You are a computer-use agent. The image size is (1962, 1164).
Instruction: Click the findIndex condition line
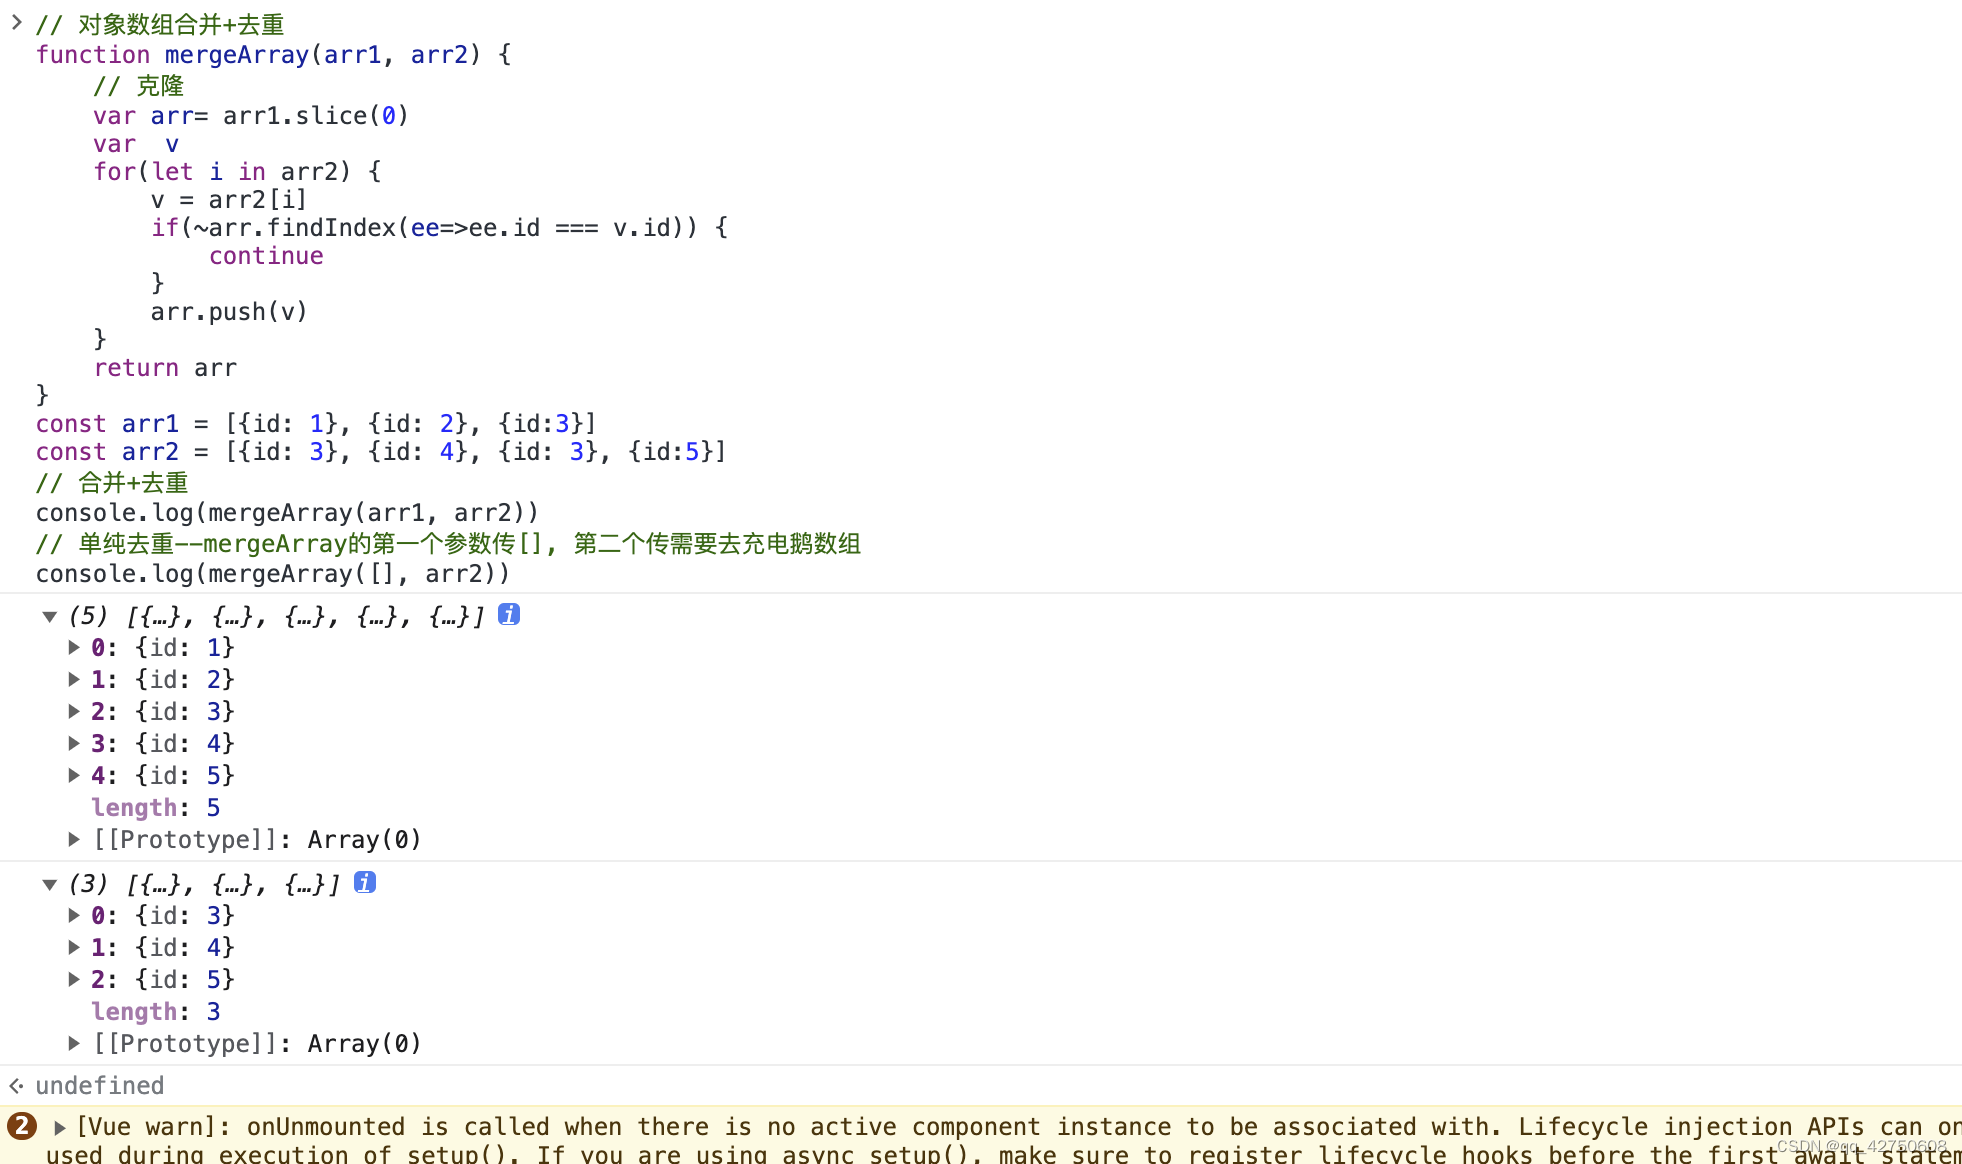pyautogui.click(x=440, y=228)
